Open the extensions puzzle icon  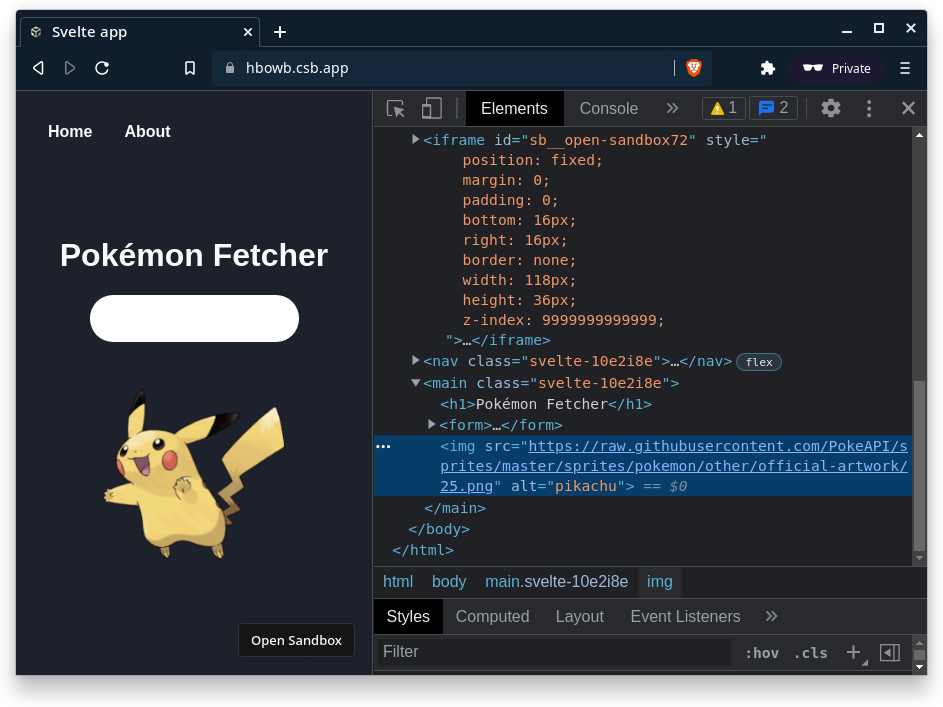tap(767, 68)
